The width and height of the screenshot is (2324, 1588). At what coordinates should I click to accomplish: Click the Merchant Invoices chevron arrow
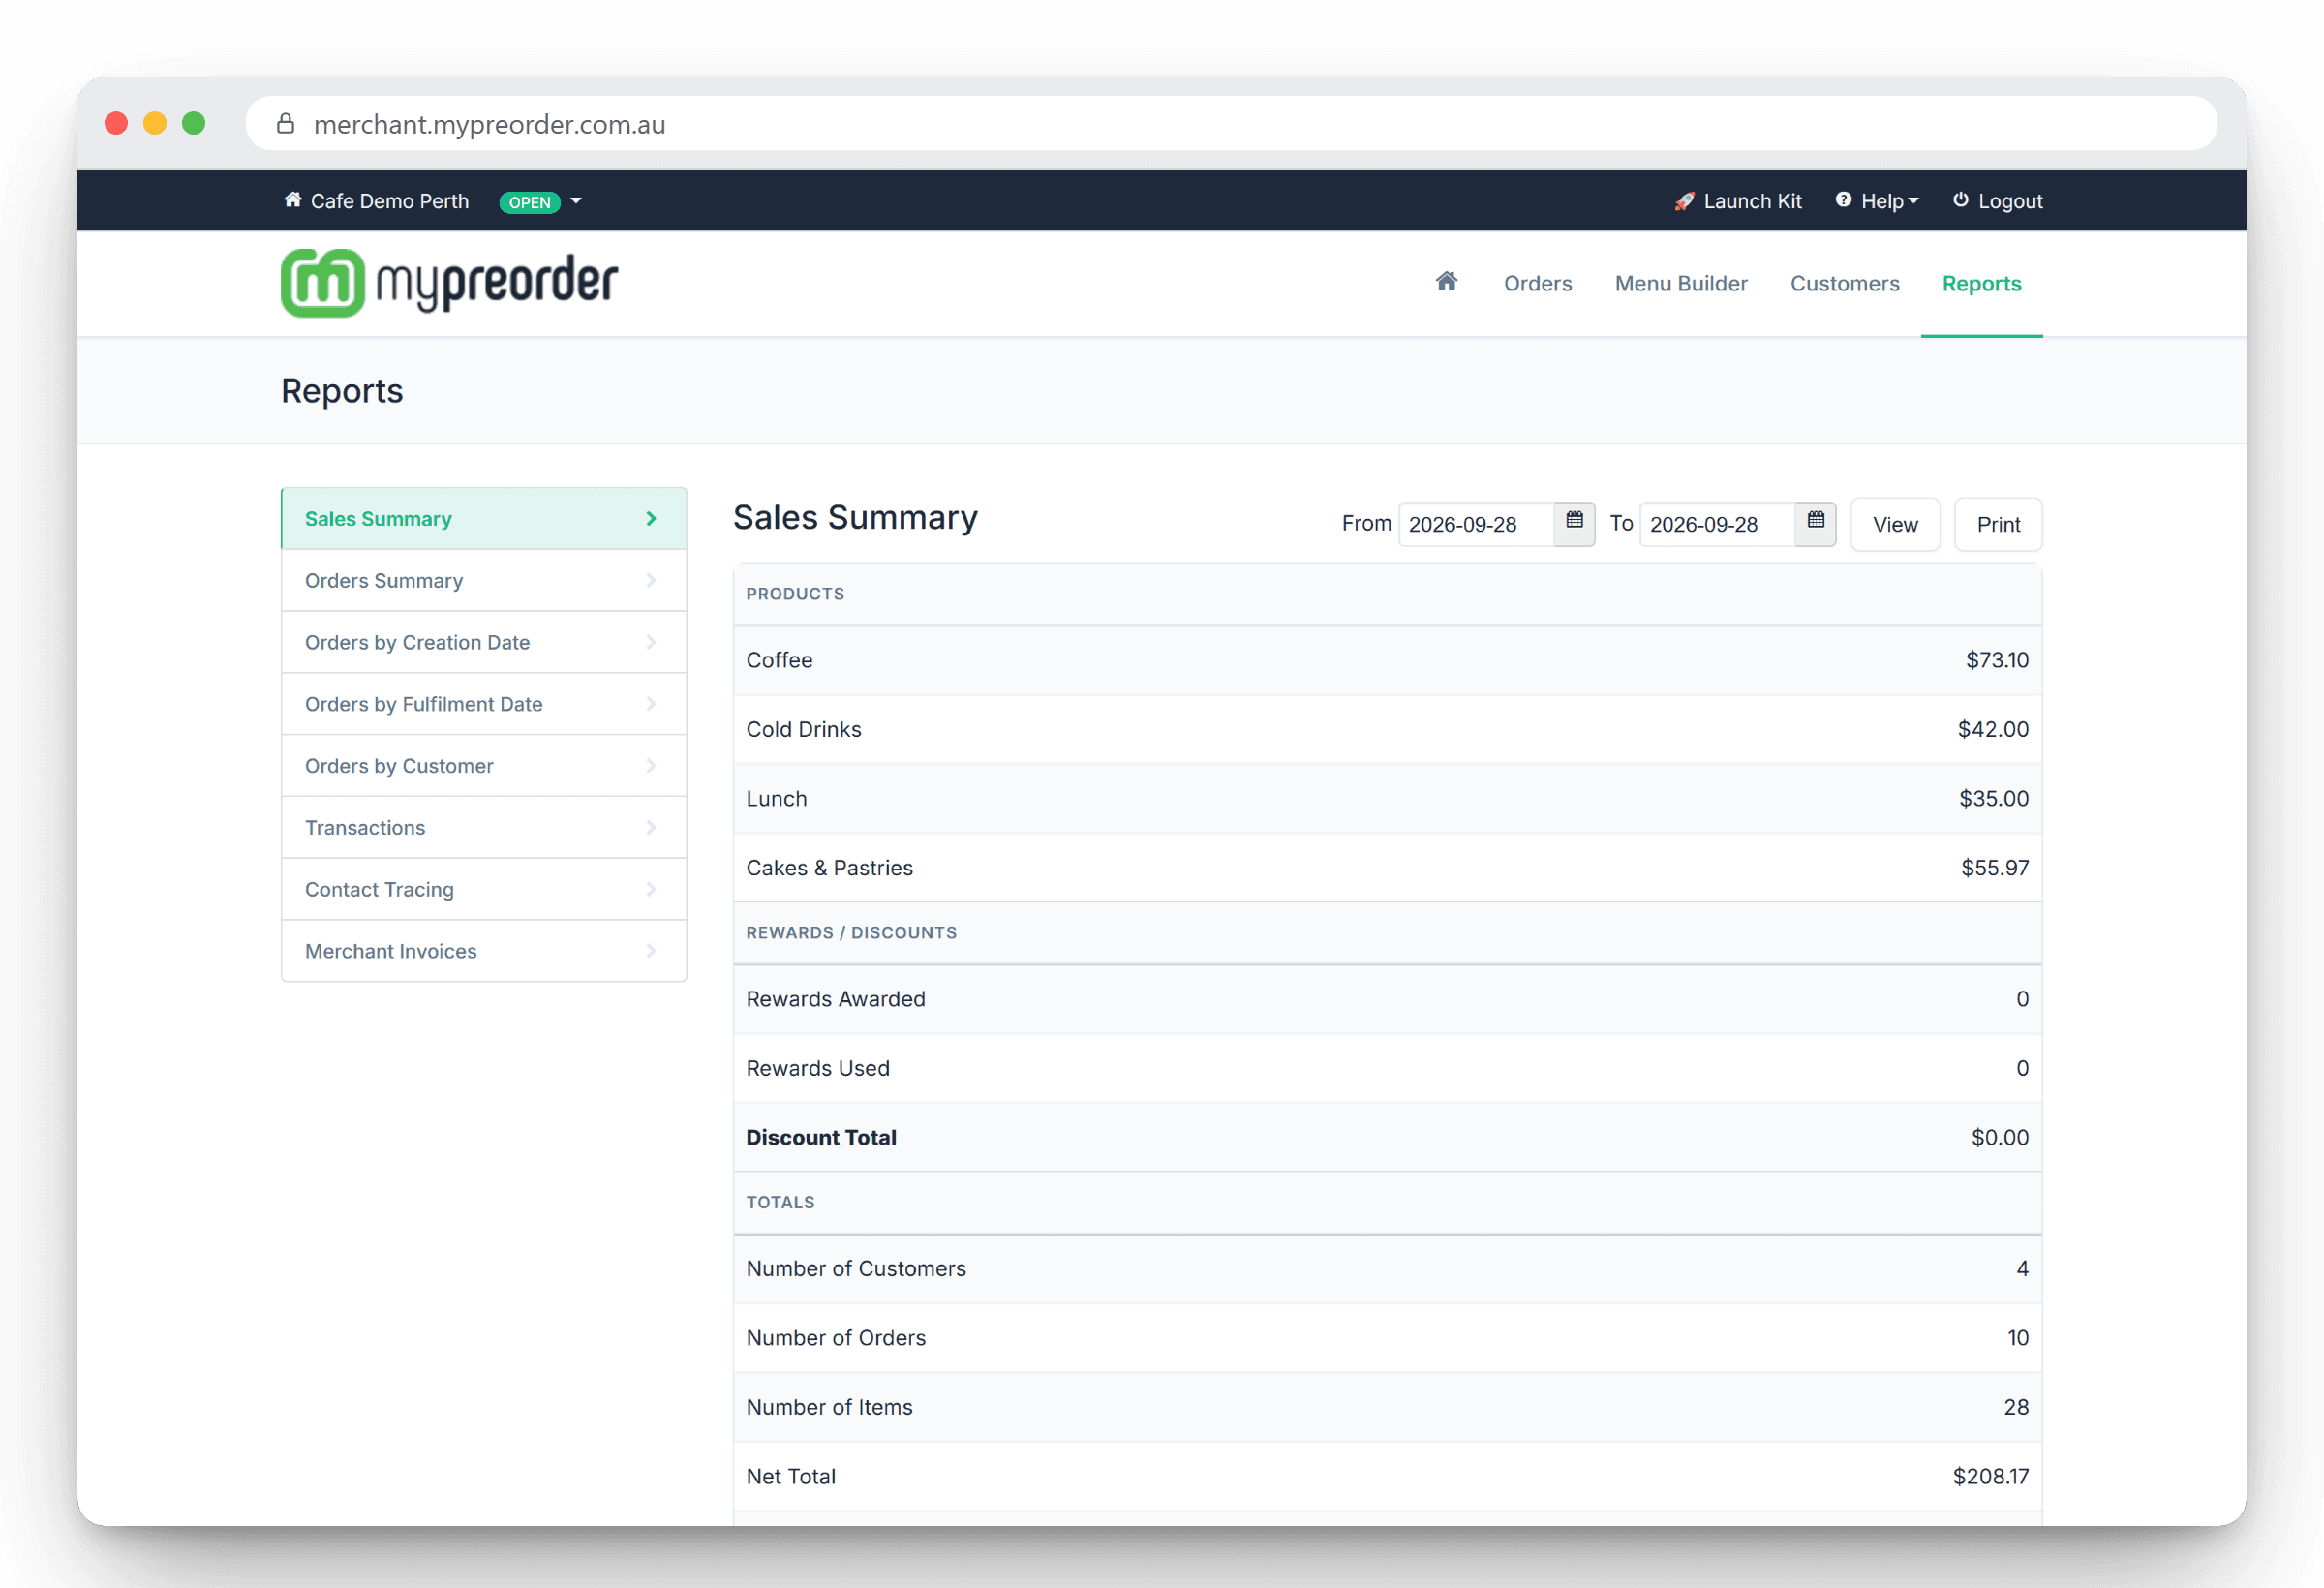651,951
